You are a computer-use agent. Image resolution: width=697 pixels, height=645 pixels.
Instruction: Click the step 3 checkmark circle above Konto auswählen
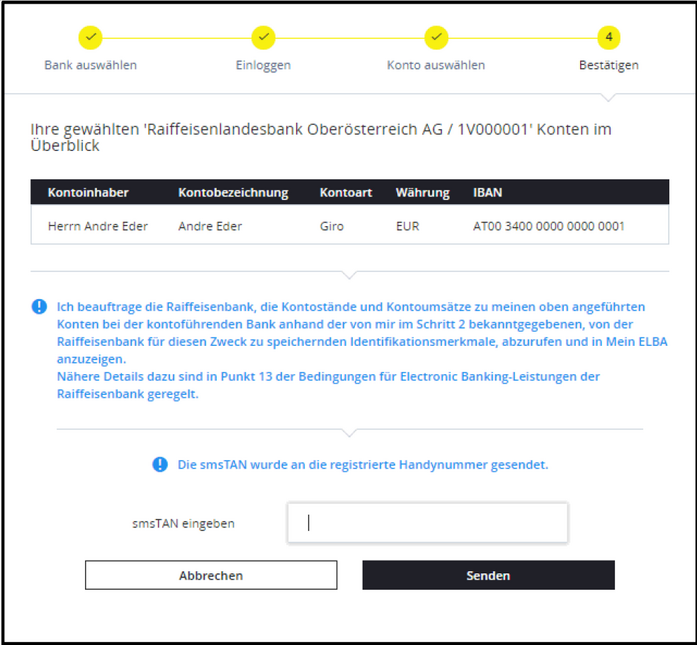click(x=436, y=37)
